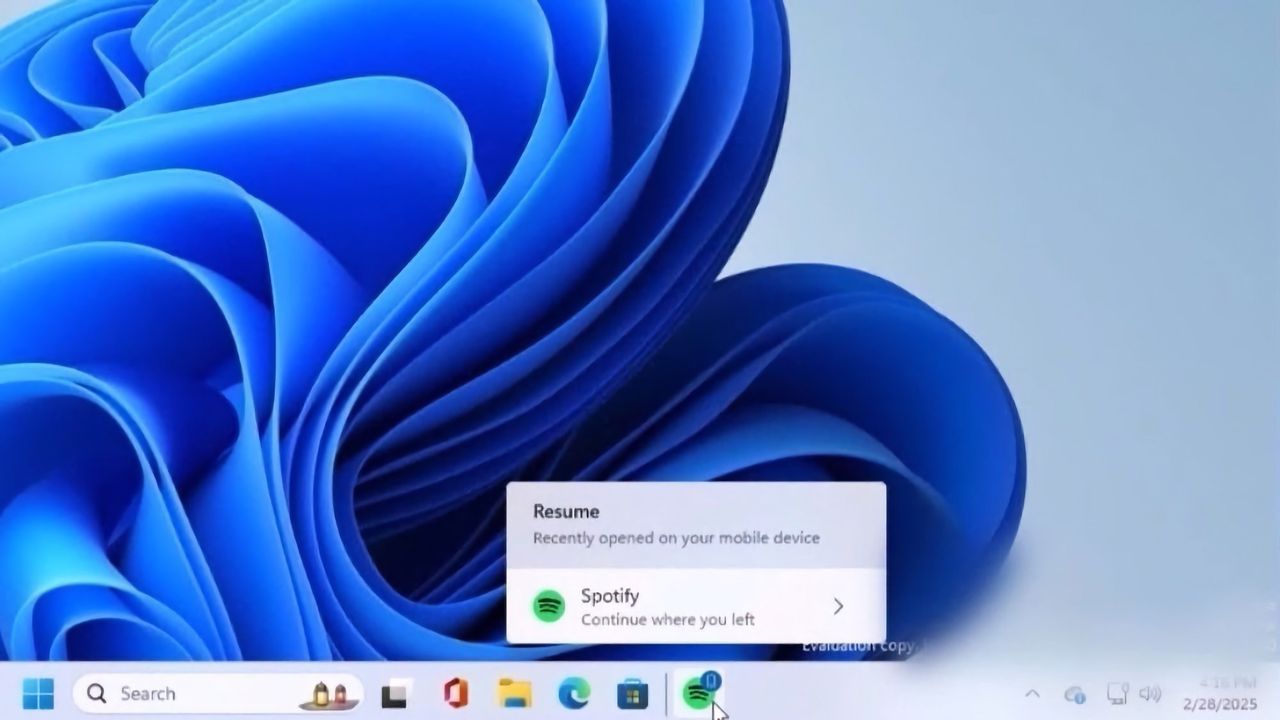The width and height of the screenshot is (1280, 720).
Task: Click the Resume notification header
Action: 567,511
